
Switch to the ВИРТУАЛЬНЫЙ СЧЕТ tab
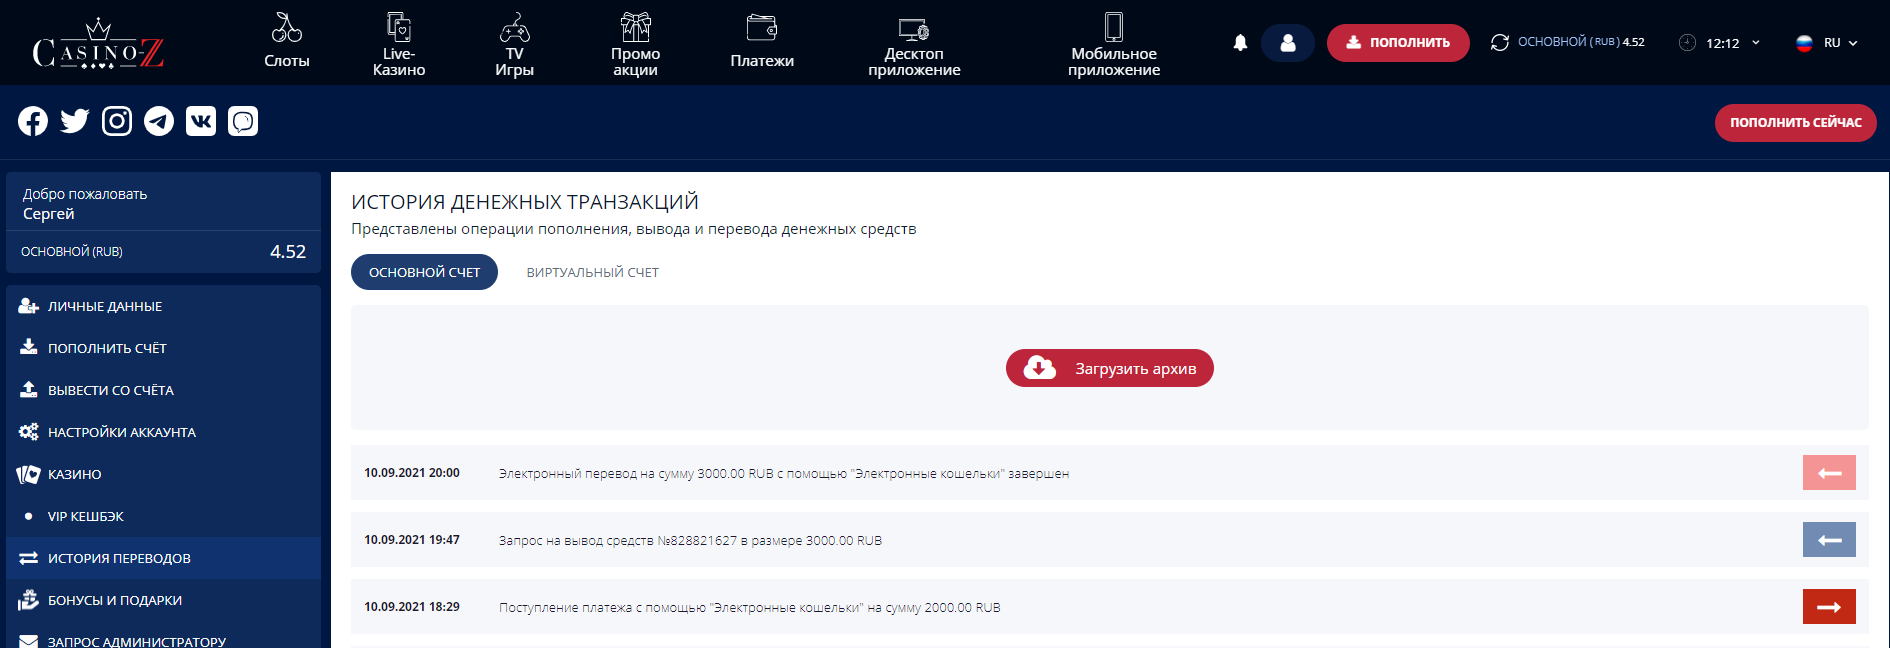coord(593,272)
